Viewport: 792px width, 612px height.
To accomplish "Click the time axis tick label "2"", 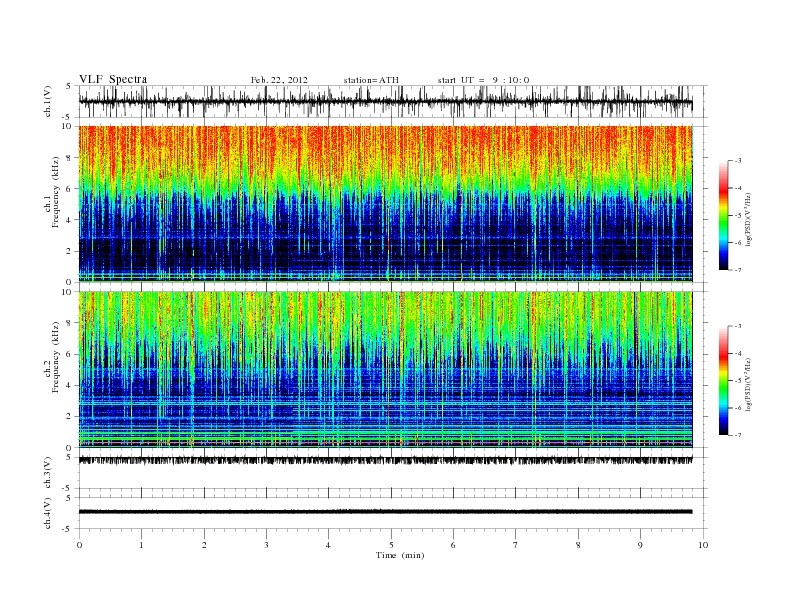I will [204, 545].
